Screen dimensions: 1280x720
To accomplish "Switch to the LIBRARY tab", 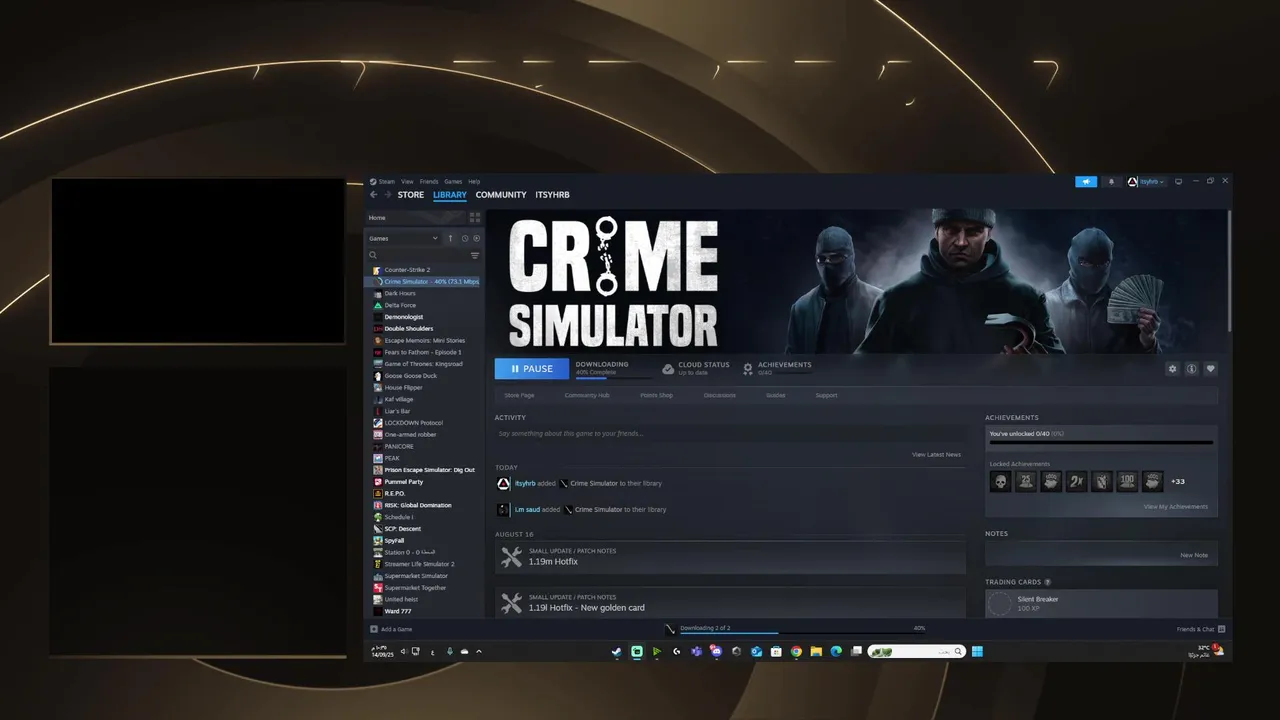I will 450,195.
